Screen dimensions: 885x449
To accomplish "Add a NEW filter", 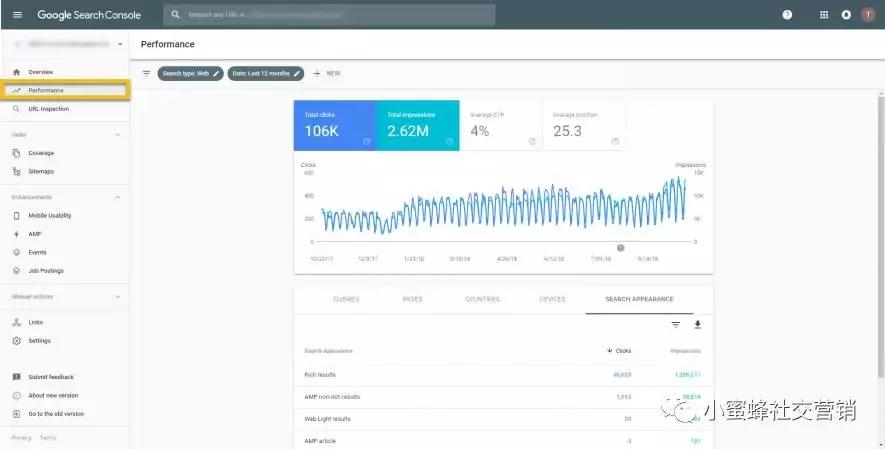I will (x=327, y=73).
